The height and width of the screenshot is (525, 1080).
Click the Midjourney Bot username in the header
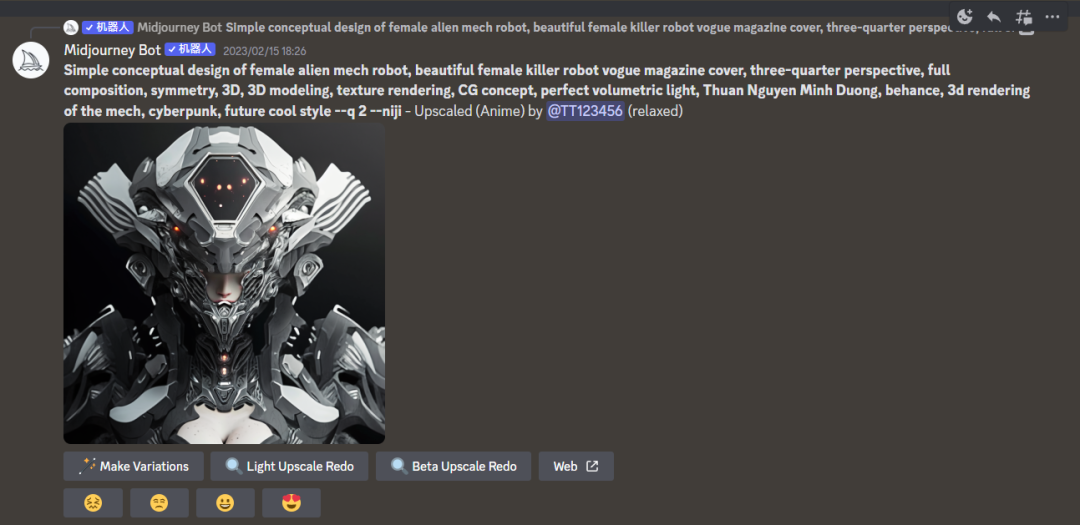(112, 50)
